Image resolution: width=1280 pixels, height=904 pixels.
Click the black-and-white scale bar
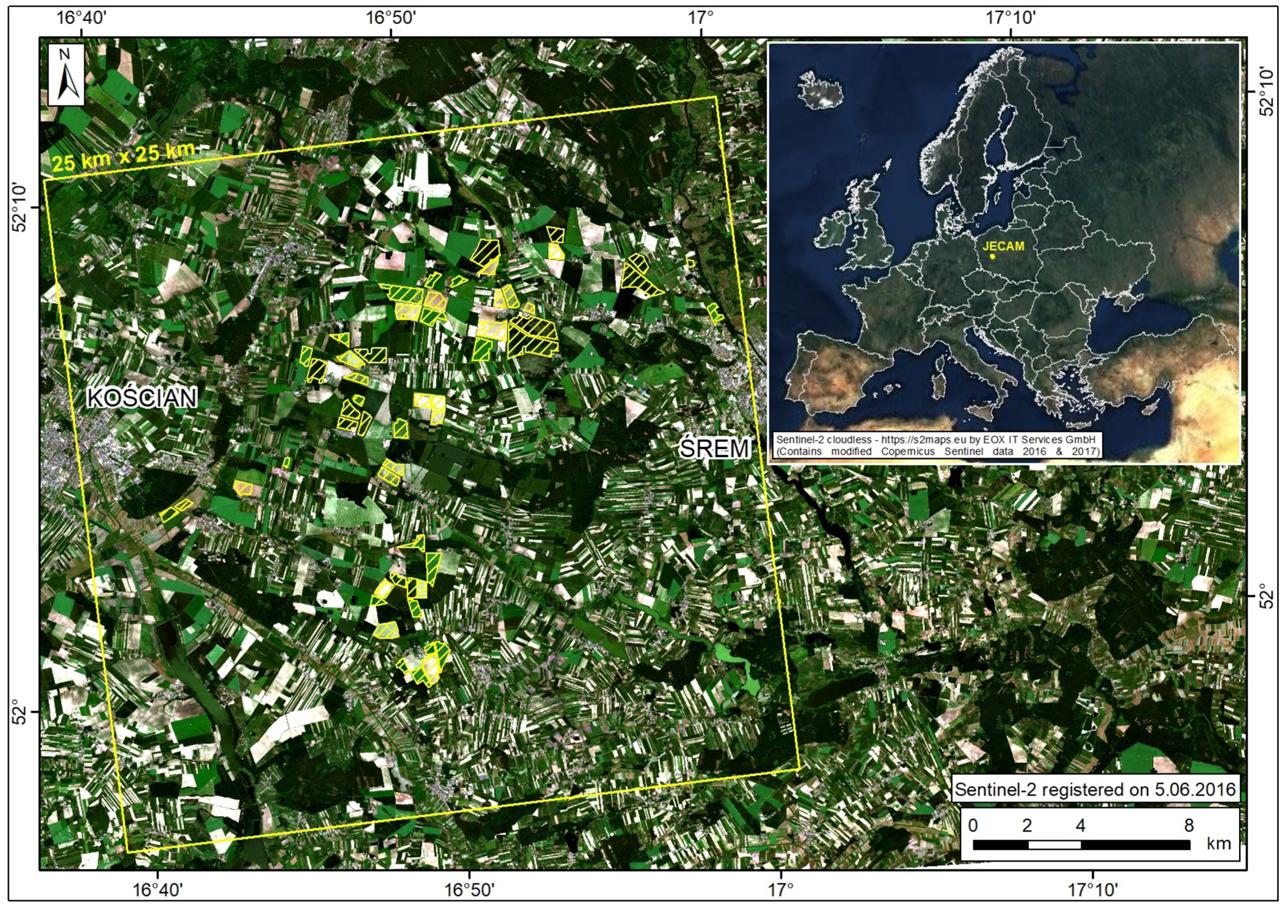[x=1081, y=845]
